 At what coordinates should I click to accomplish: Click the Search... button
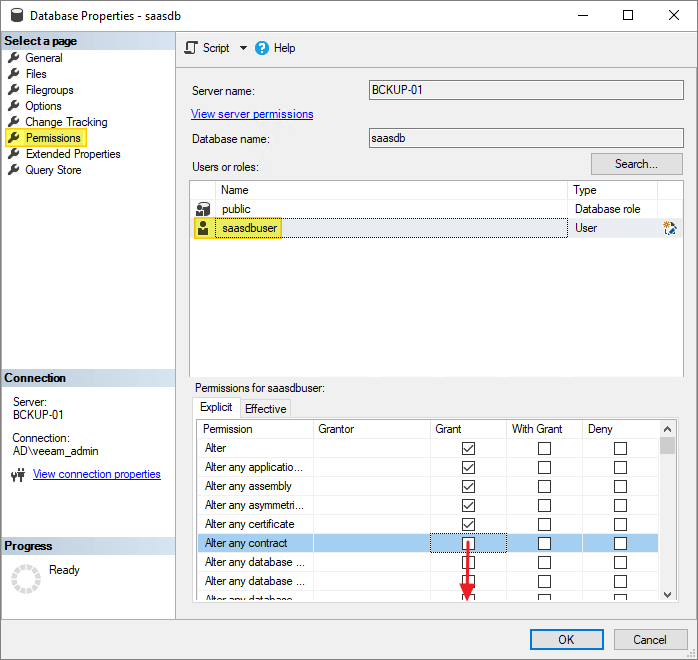point(636,164)
